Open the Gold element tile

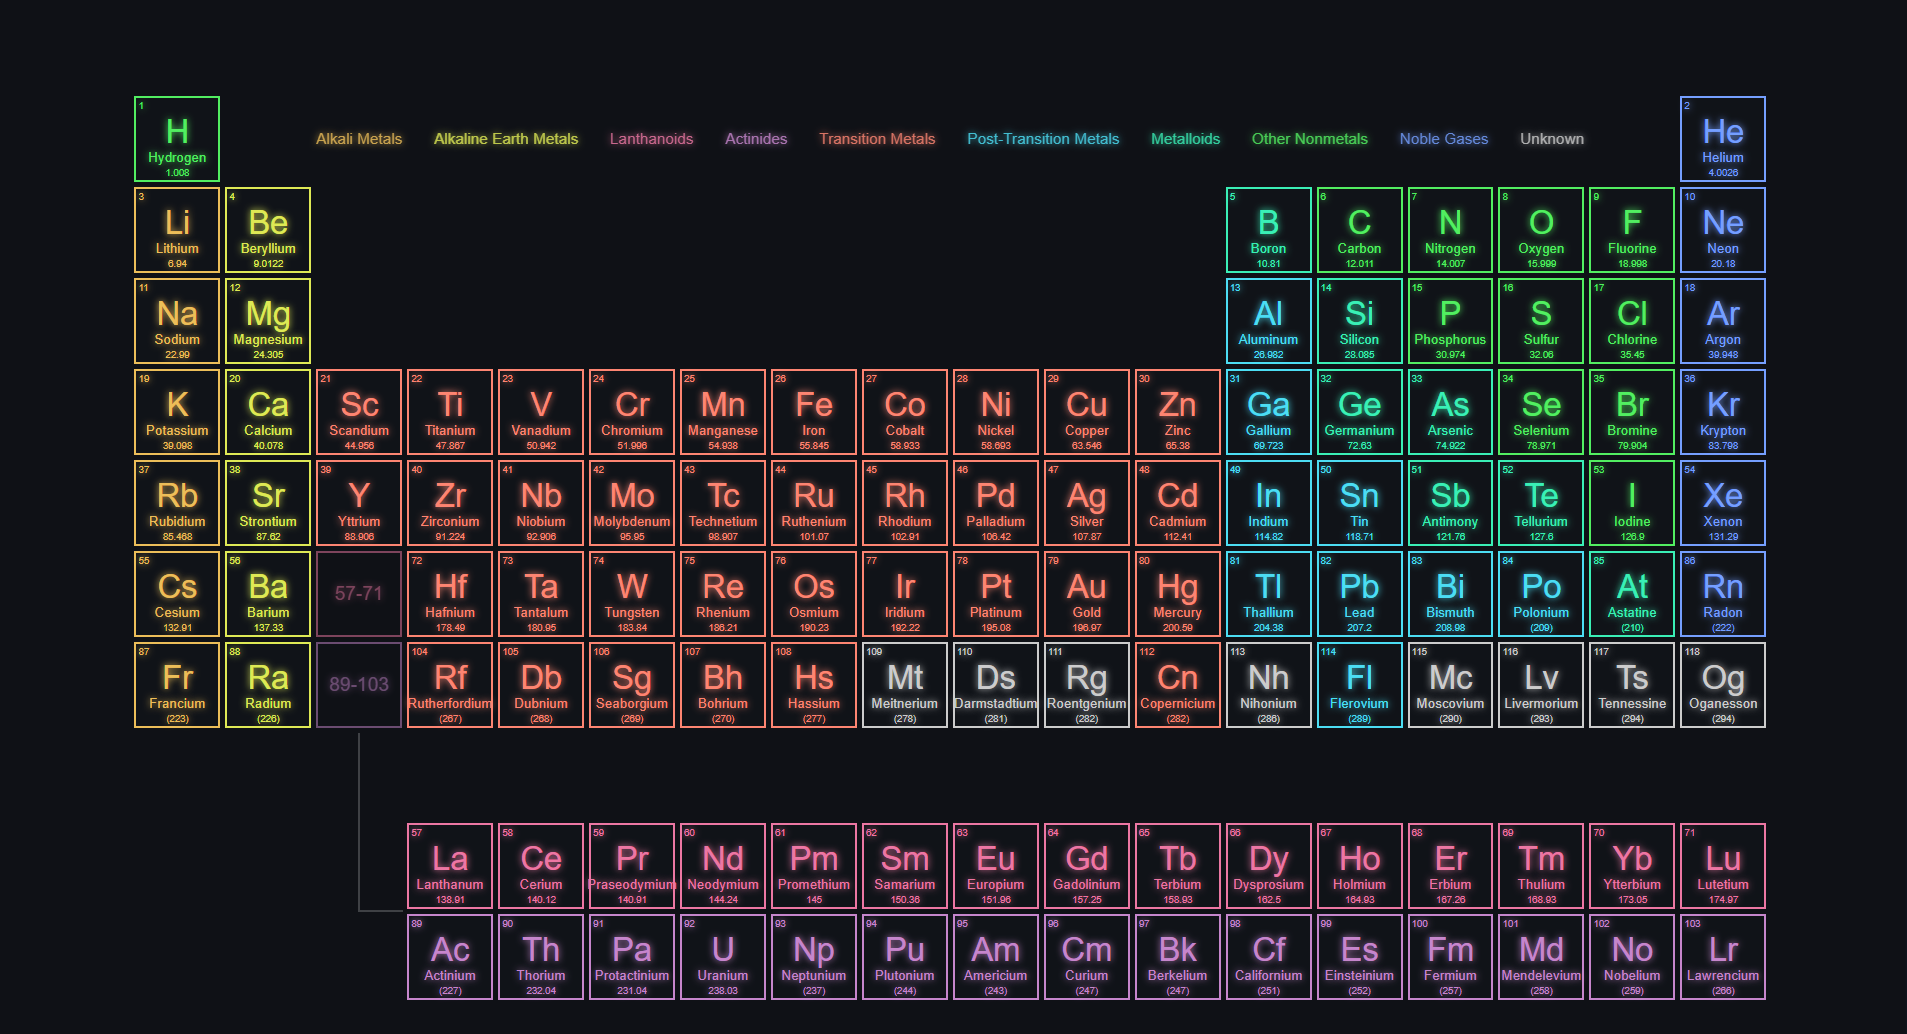click(x=1087, y=594)
